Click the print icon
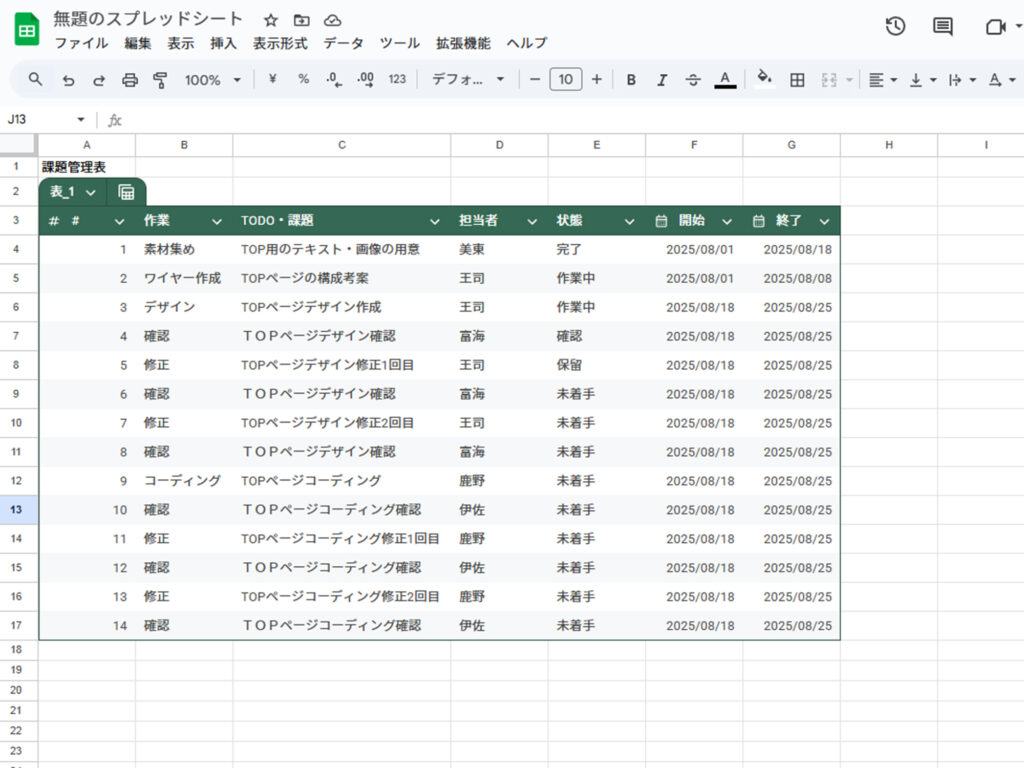 130,80
